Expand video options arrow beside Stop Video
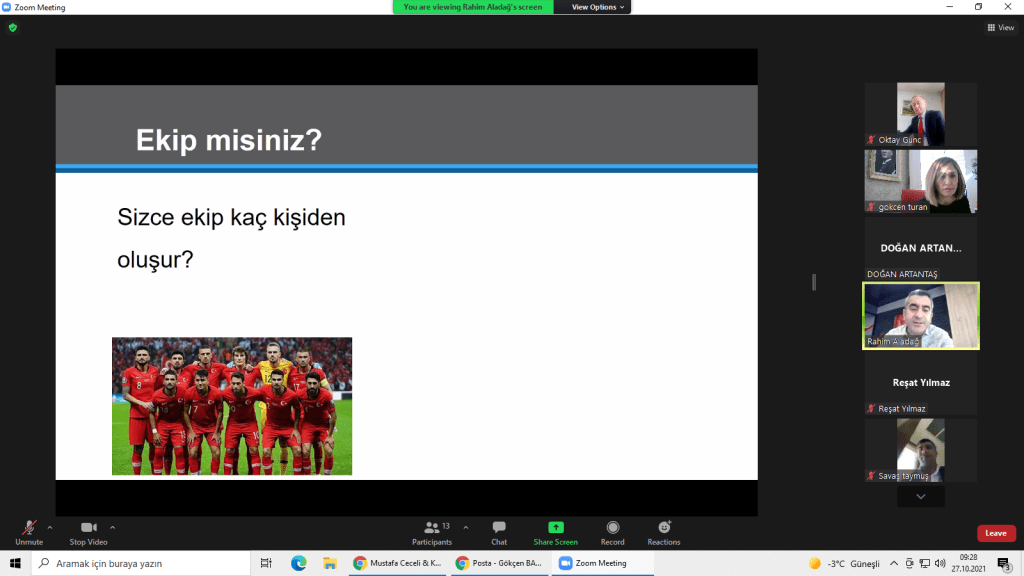This screenshot has width=1024, height=576. 112,527
